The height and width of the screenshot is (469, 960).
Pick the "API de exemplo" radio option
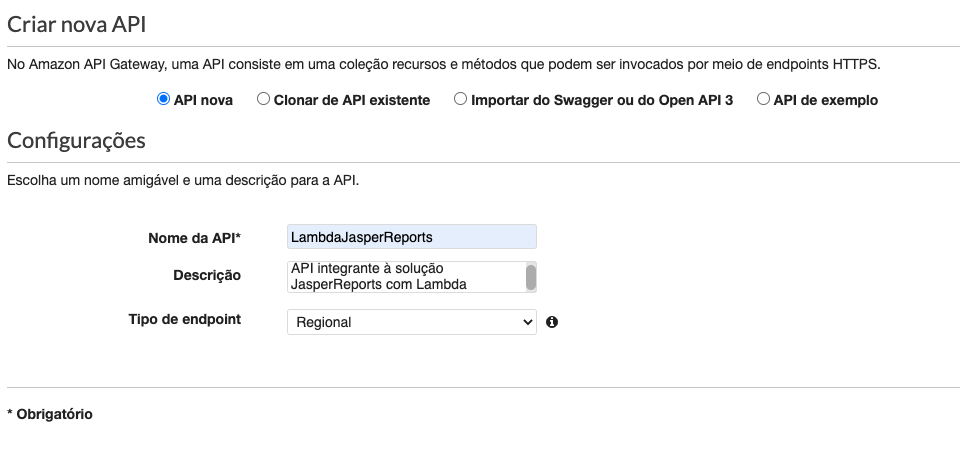pyautogui.click(x=763, y=99)
